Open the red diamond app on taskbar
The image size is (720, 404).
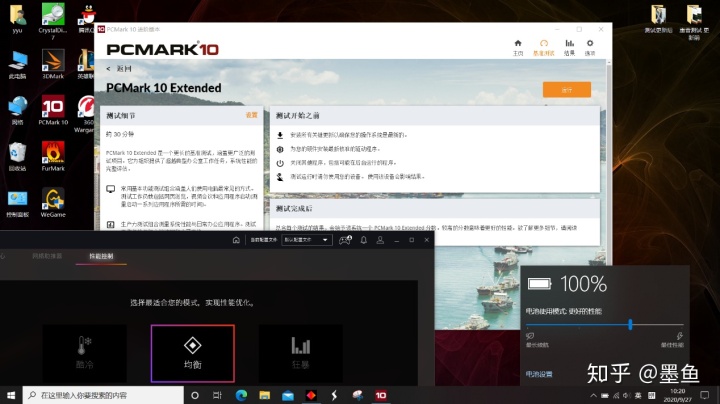pyautogui.click(x=311, y=395)
